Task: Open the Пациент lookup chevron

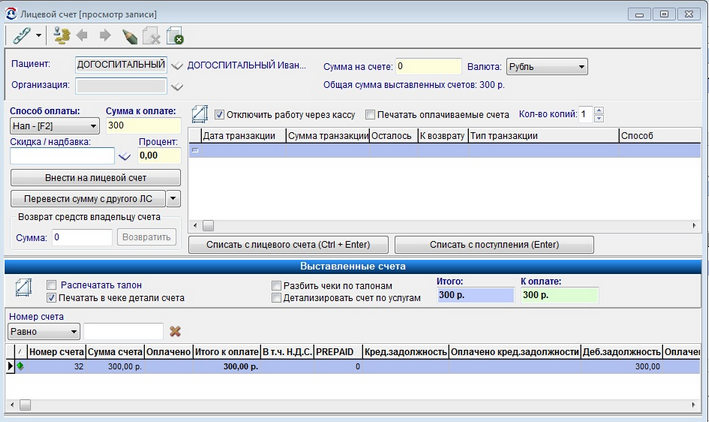Action: pos(177,66)
